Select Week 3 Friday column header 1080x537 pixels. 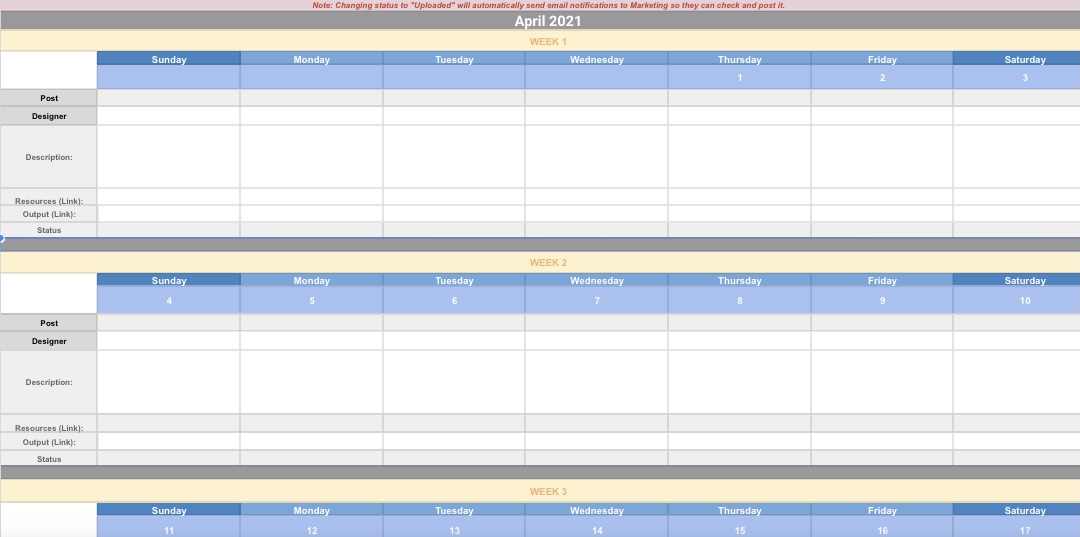coord(882,510)
